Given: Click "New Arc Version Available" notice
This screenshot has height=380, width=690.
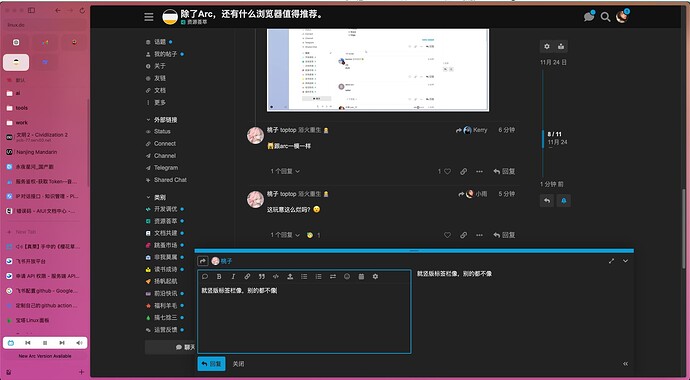Looking at the screenshot, I should tap(45, 356).
